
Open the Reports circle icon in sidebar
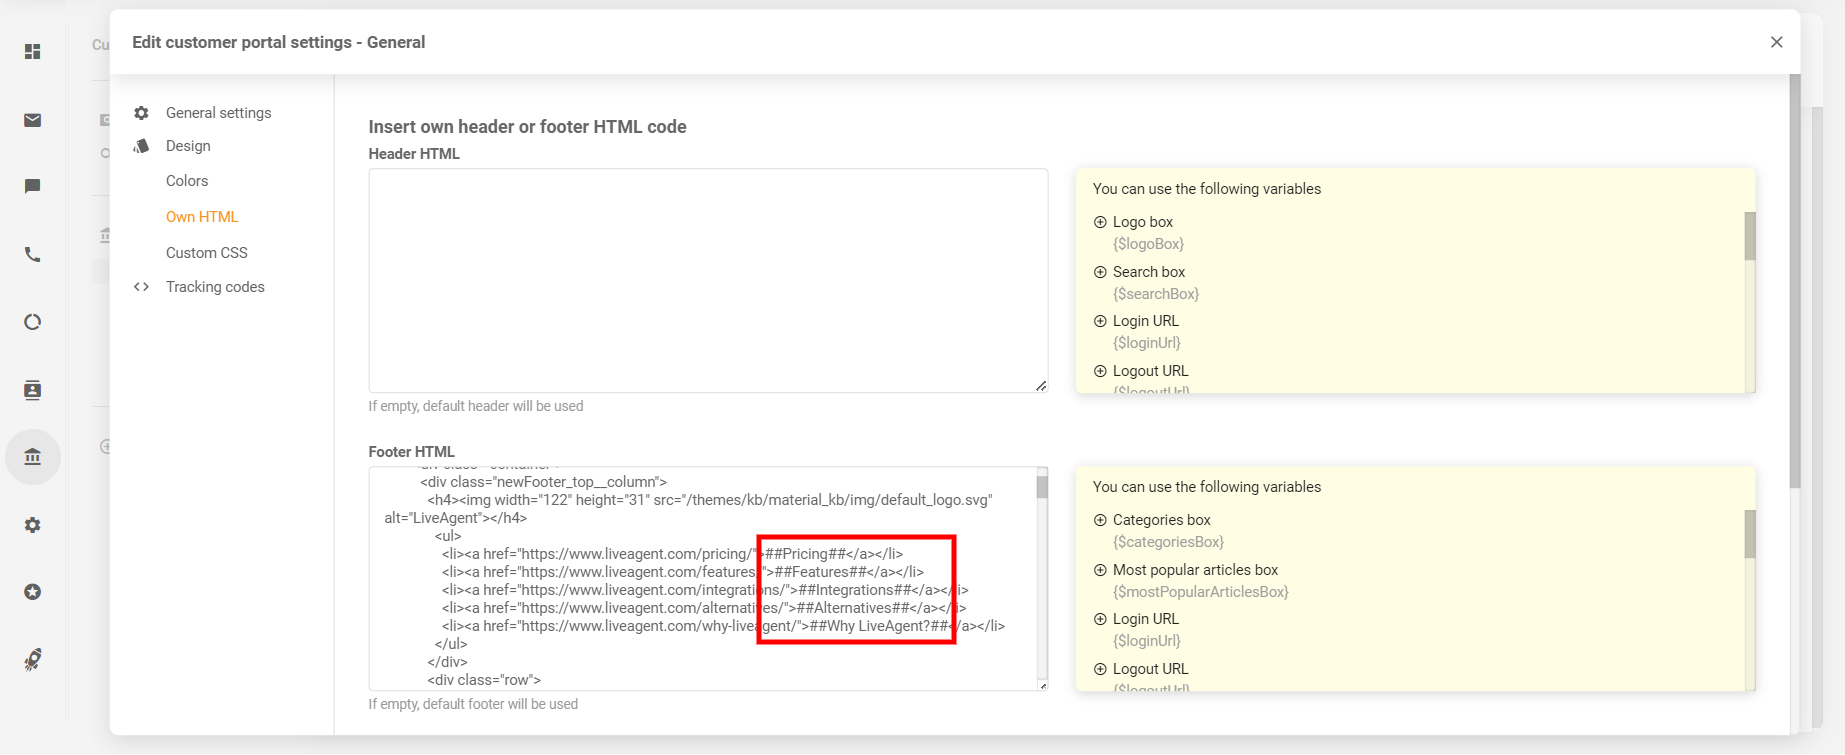[x=33, y=322]
